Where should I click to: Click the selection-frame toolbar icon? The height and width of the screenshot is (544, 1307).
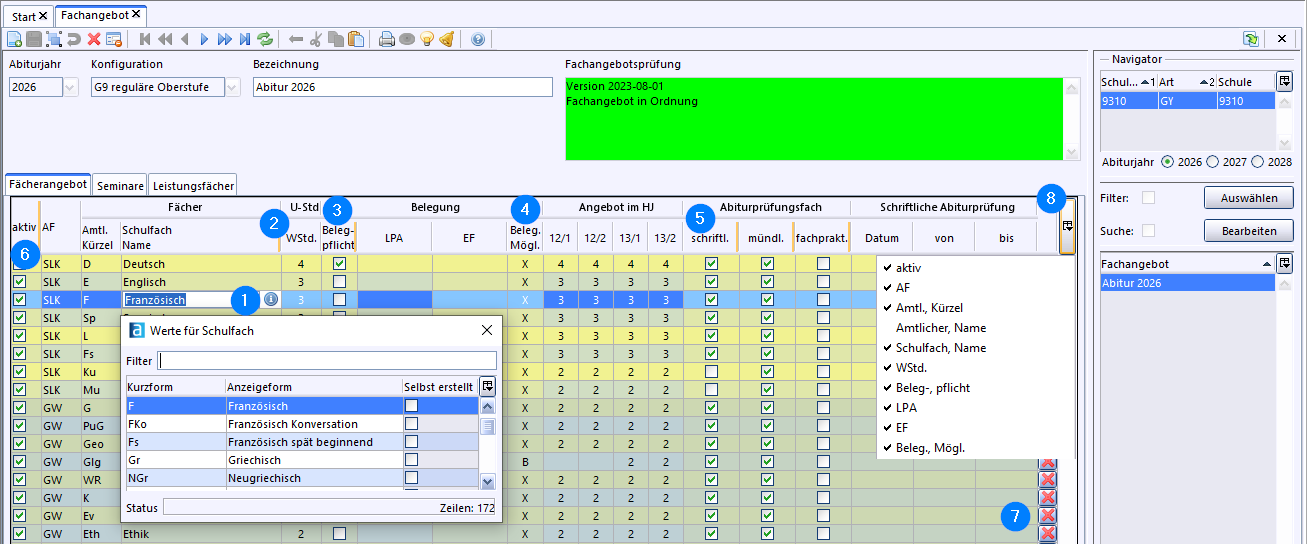(x=53, y=39)
